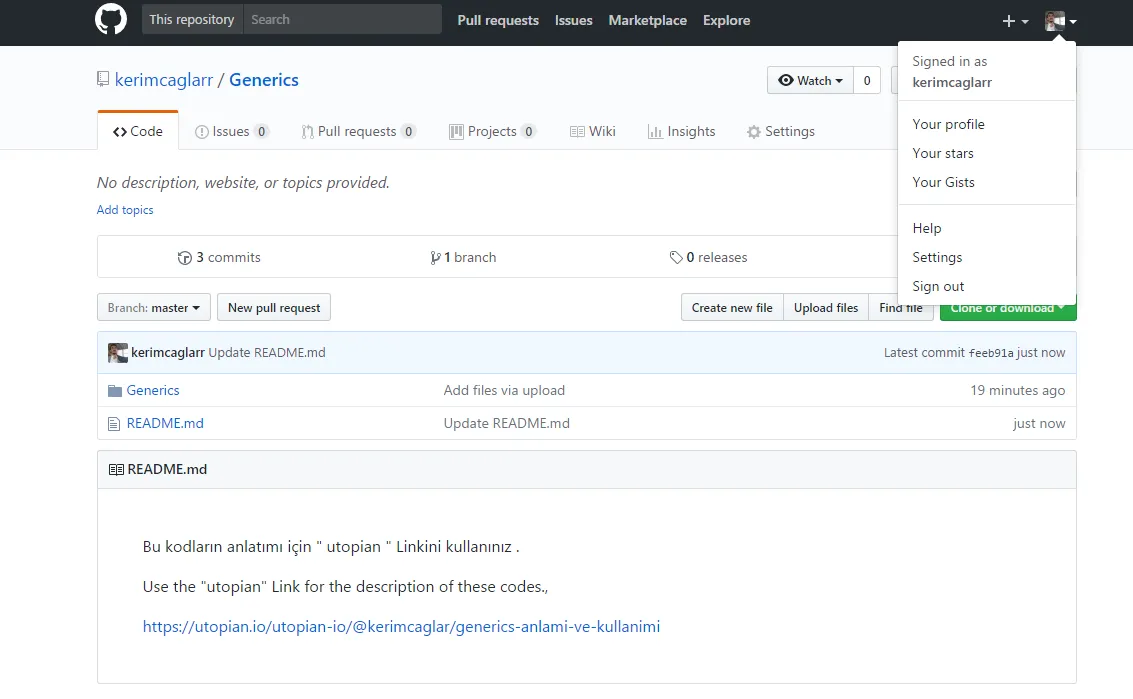Switch to the repository Pull requests tab
Screen dimensions: 1133x699
coord(358,132)
